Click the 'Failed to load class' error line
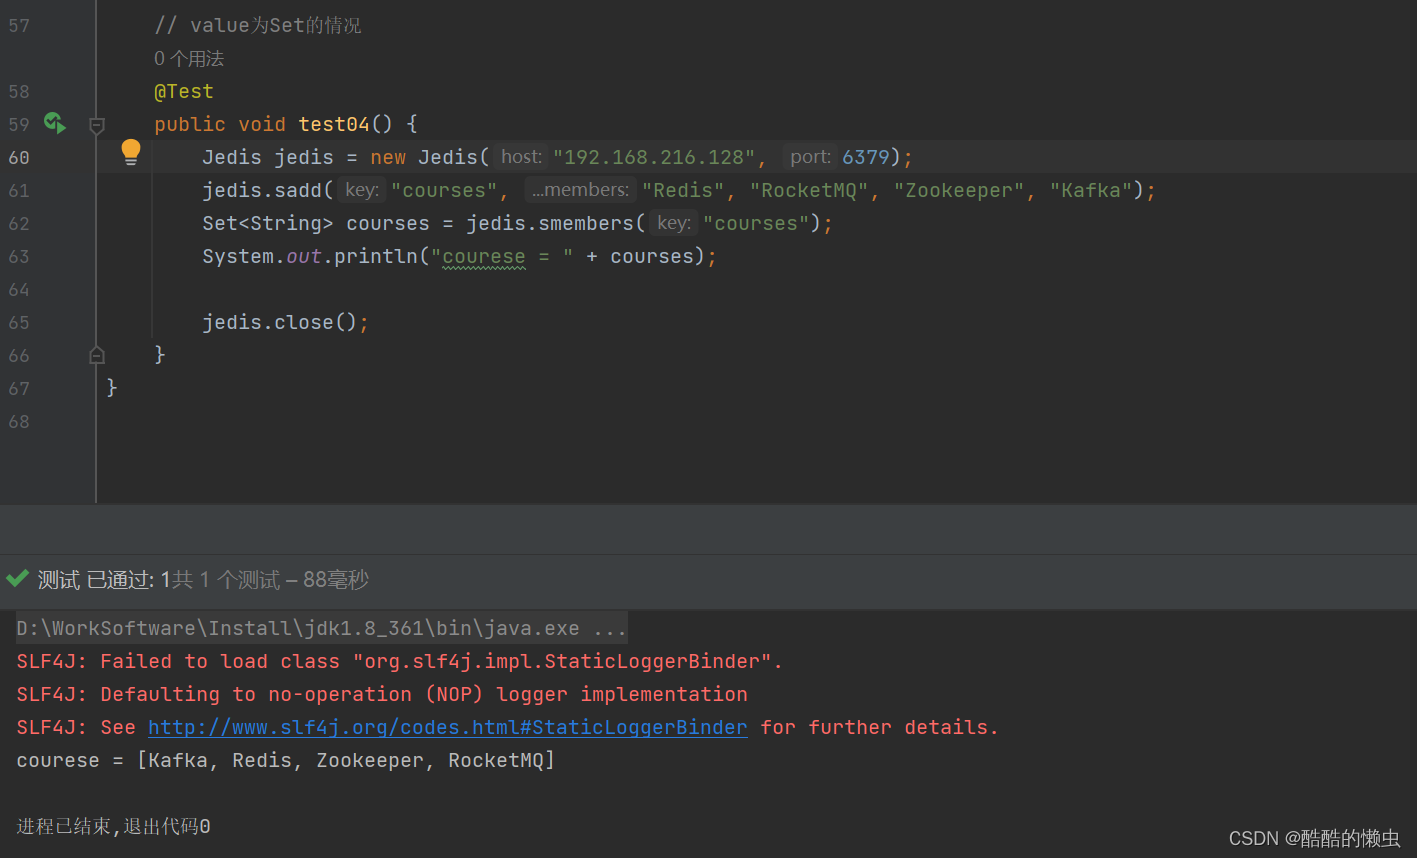The height and width of the screenshot is (858, 1417). coord(400,661)
